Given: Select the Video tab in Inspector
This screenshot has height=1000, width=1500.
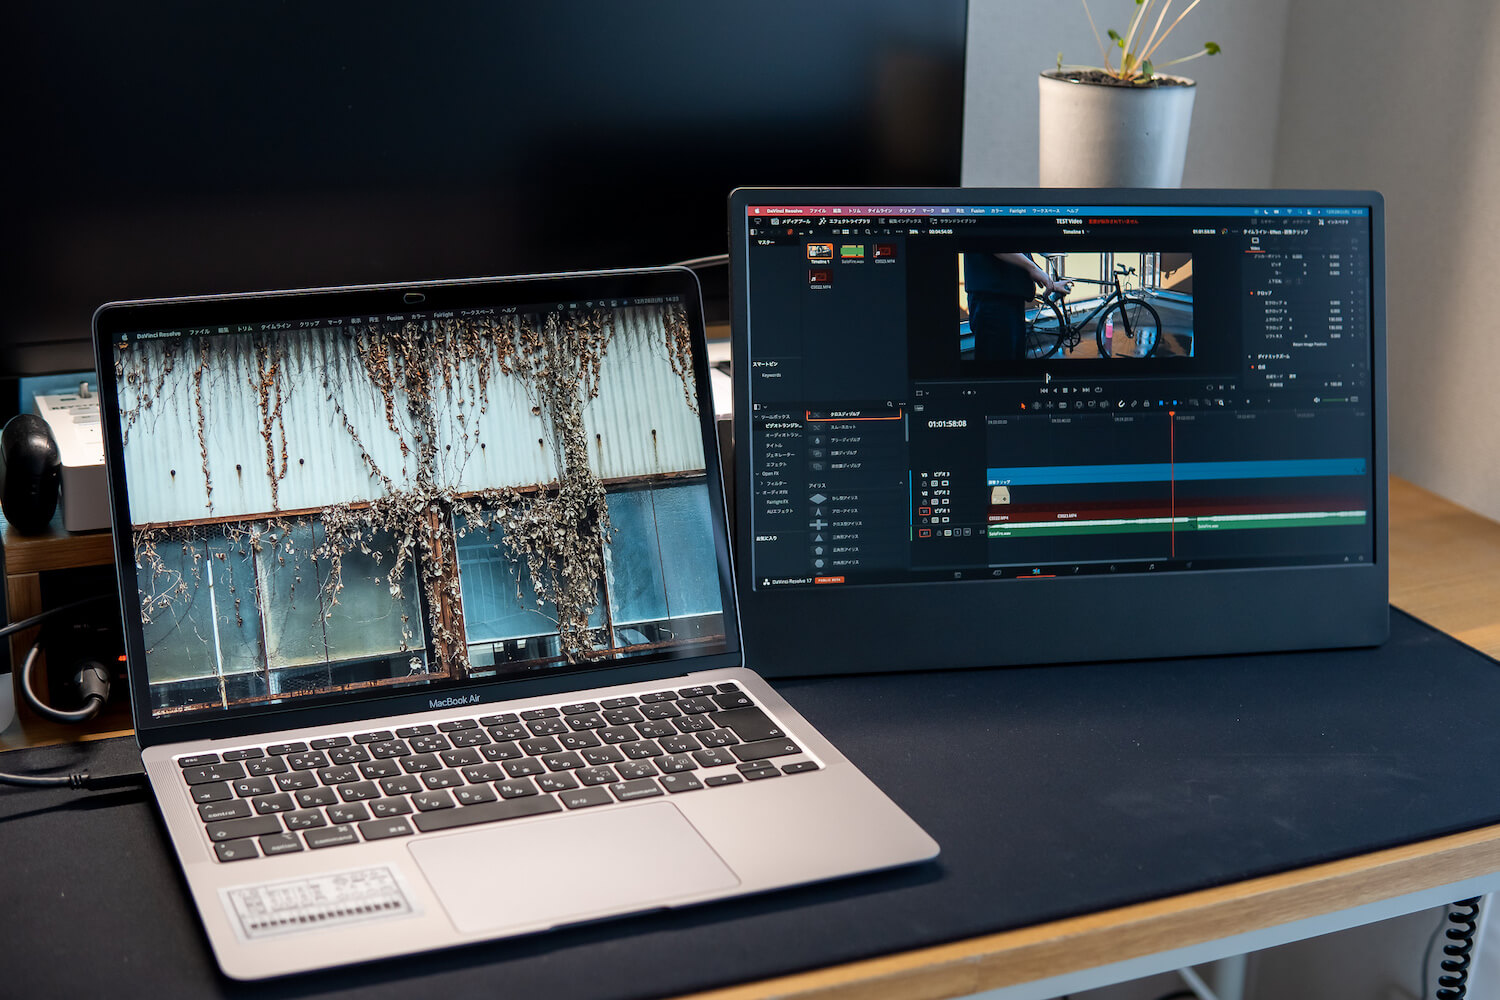Looking at the screenshot, I should (1255, 244).
